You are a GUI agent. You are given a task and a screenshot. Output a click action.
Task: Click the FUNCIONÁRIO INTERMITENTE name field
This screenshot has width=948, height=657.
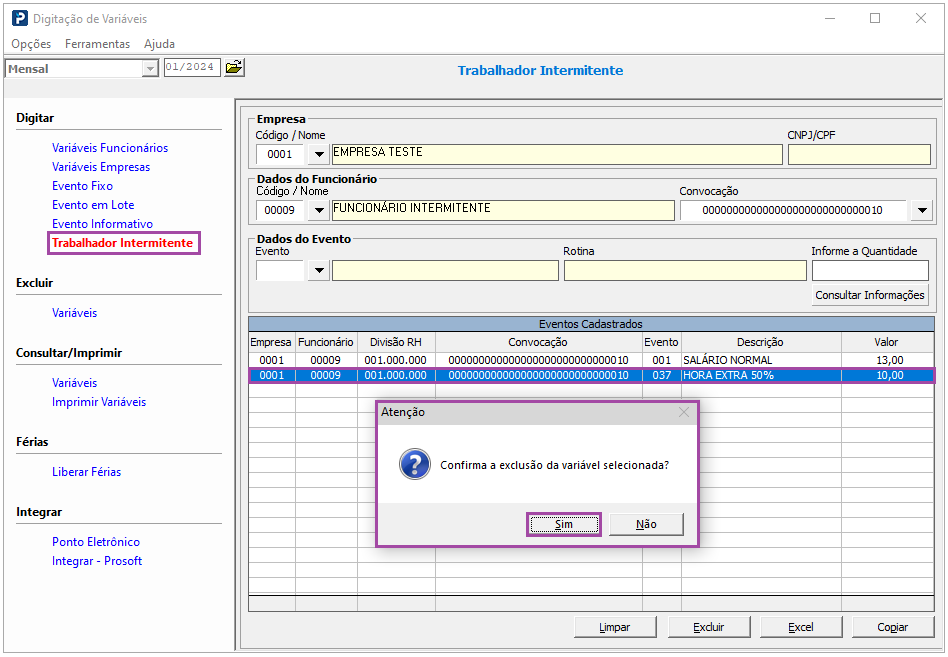click(503, 210)
